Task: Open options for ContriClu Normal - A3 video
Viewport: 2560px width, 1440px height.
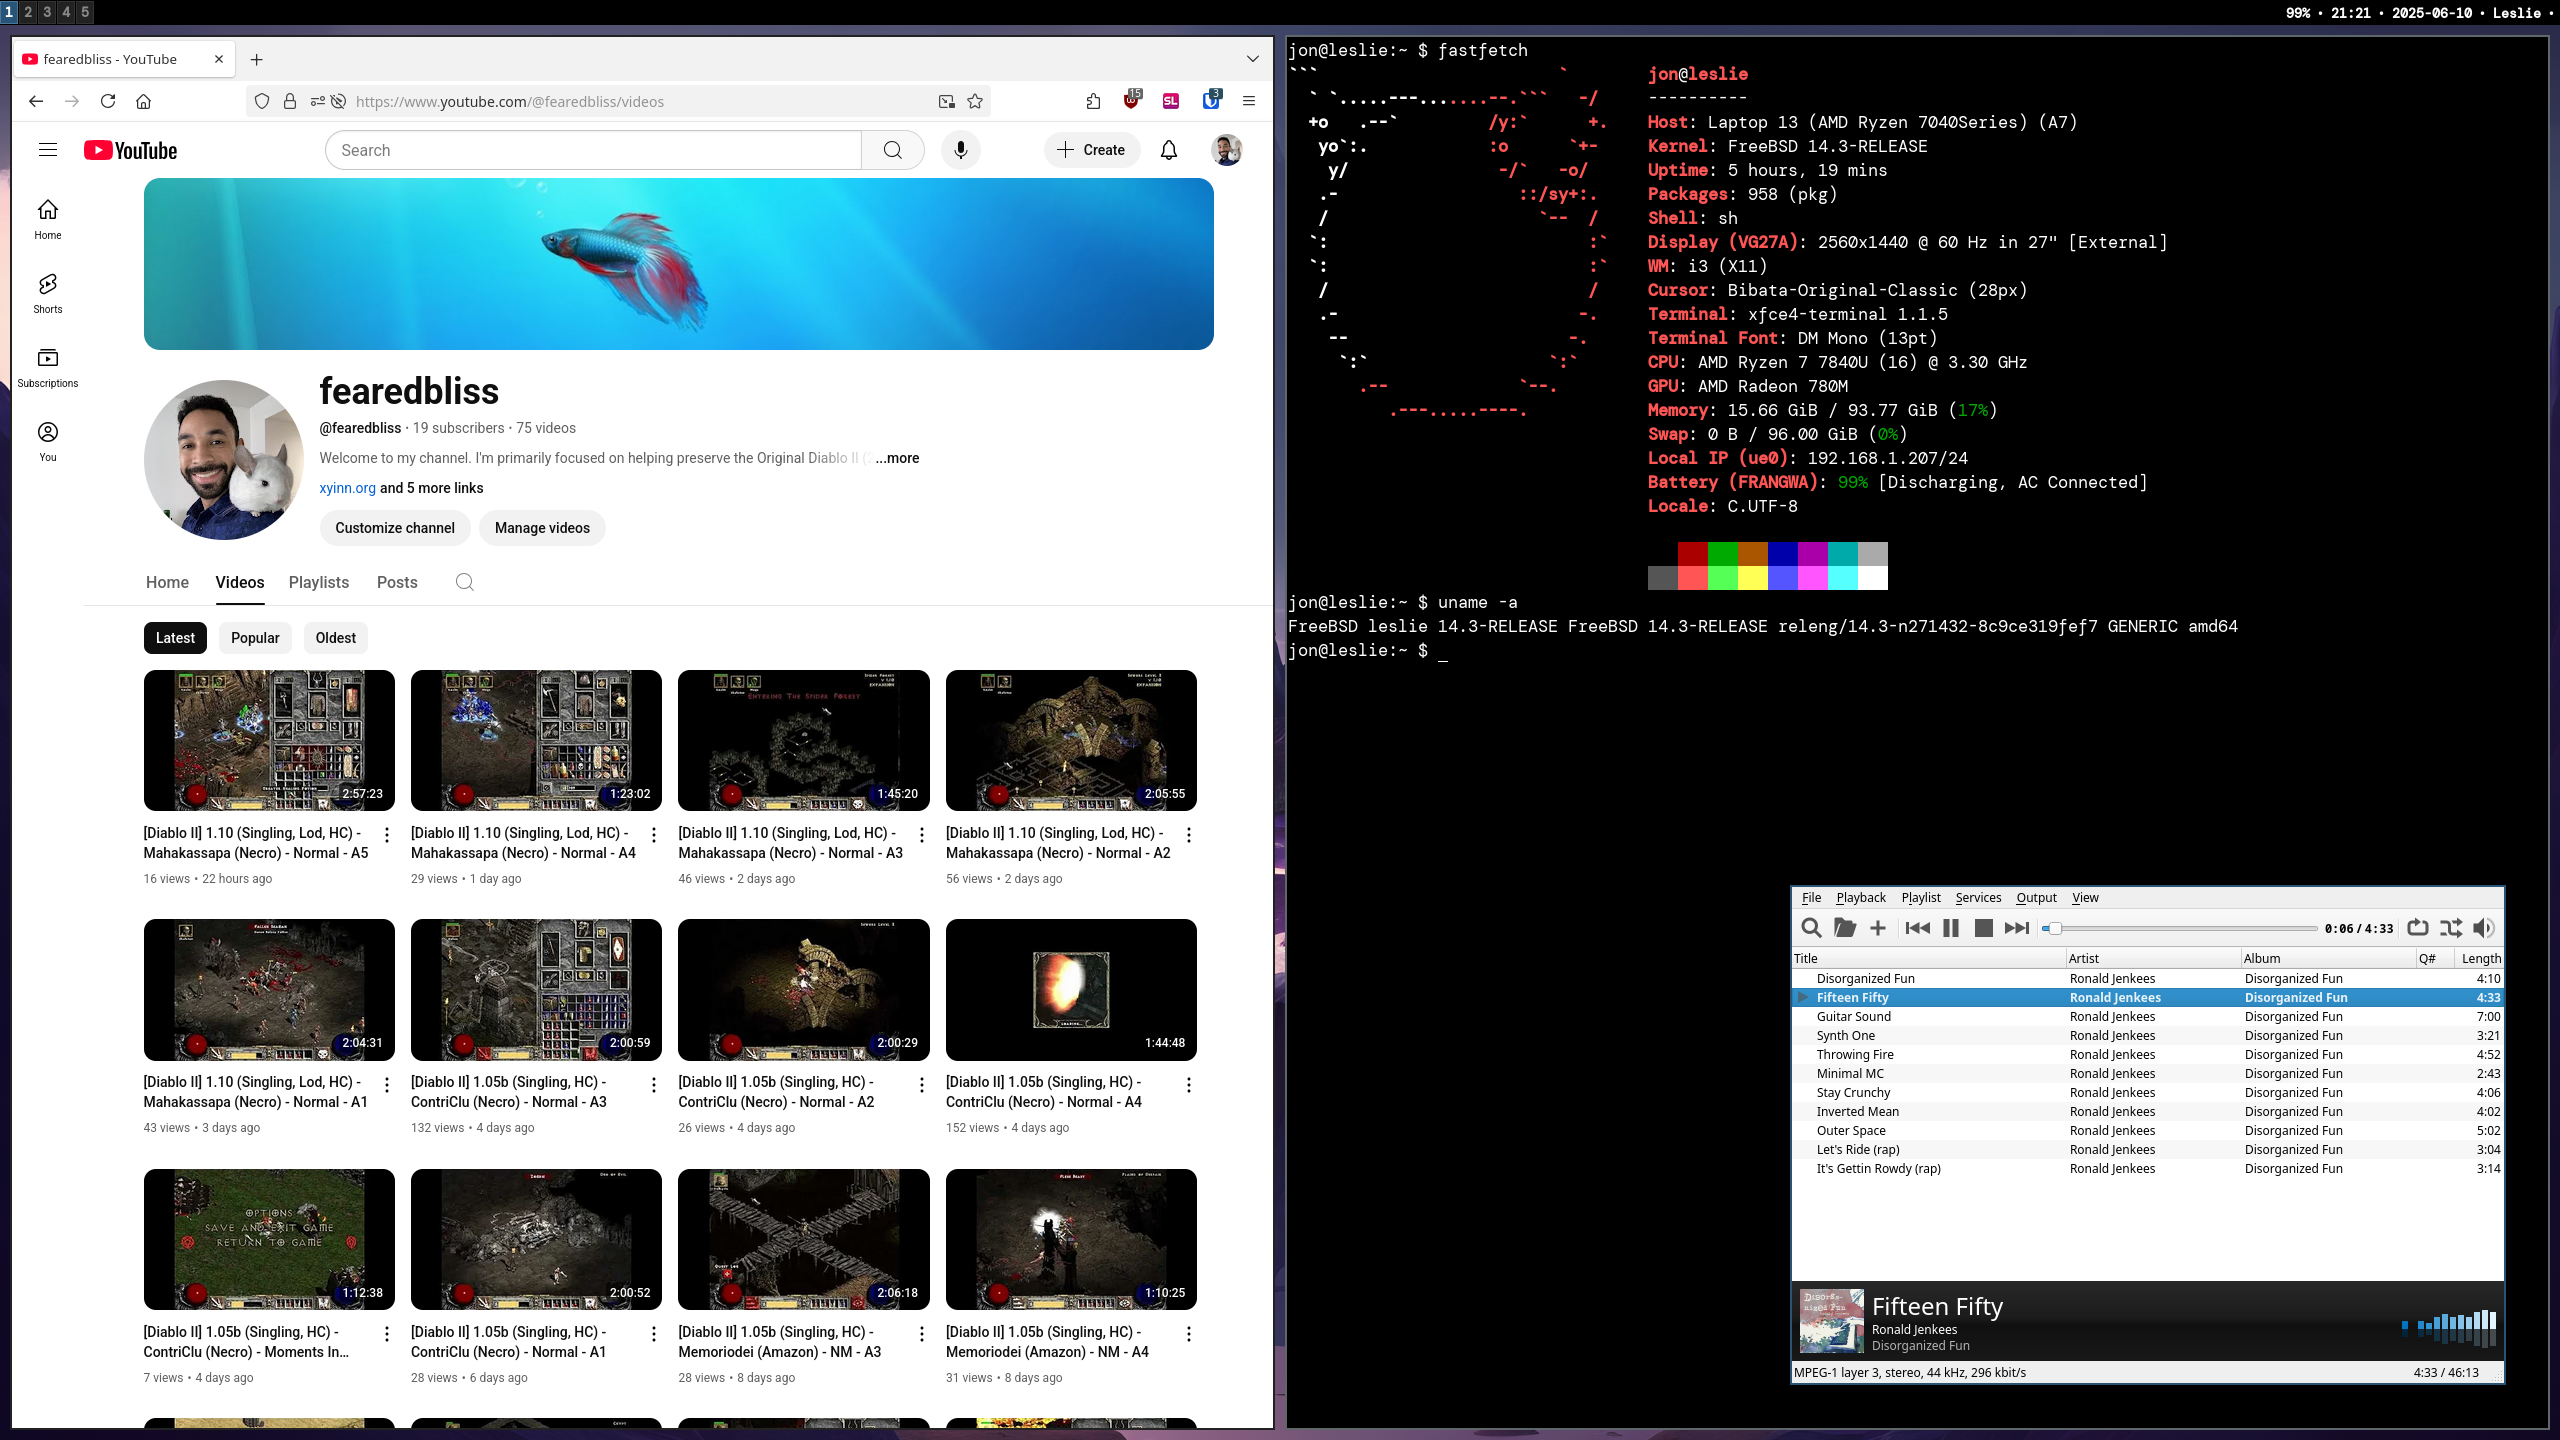Action: (x=654, y=1085)
